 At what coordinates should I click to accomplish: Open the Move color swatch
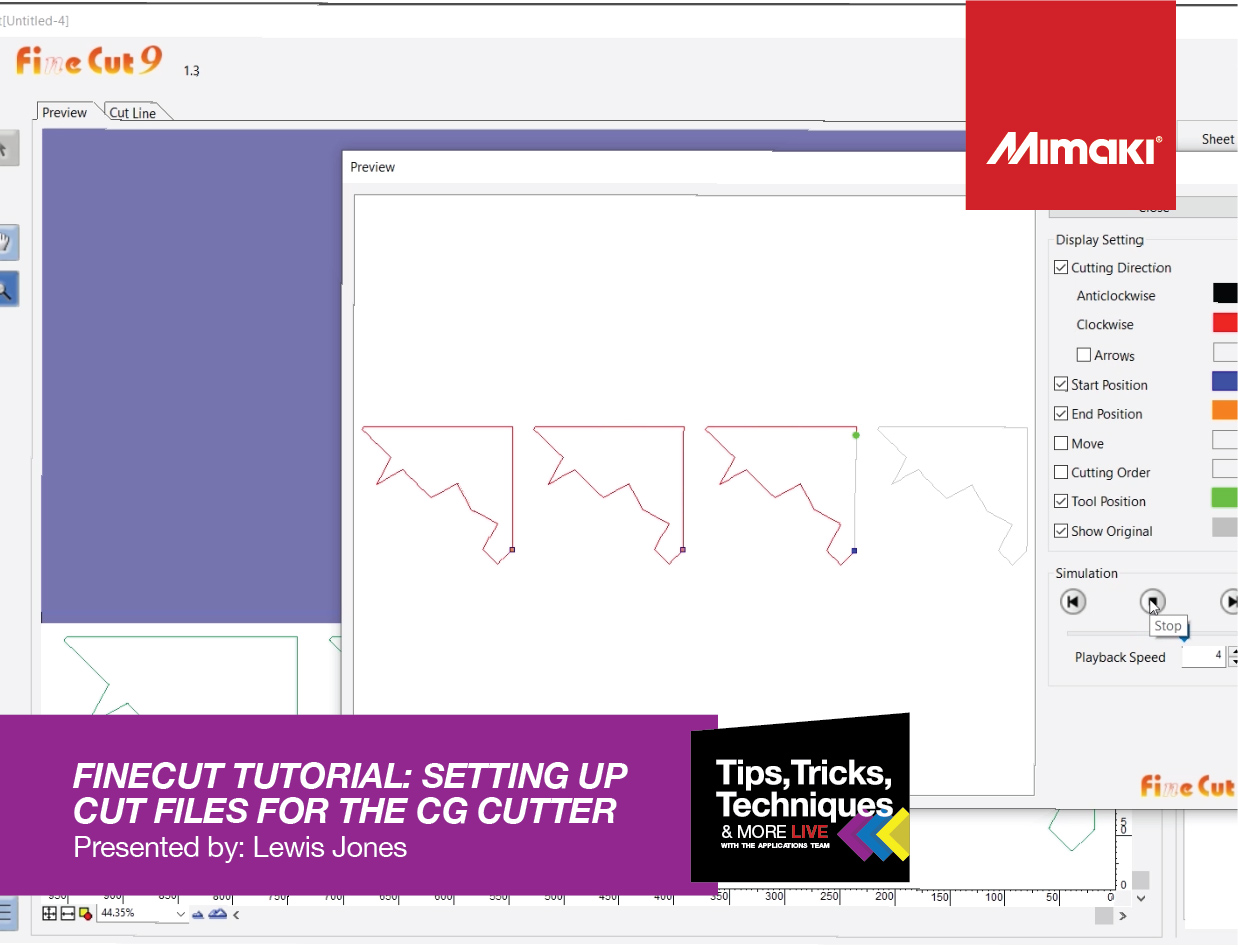coord(1225,440)
